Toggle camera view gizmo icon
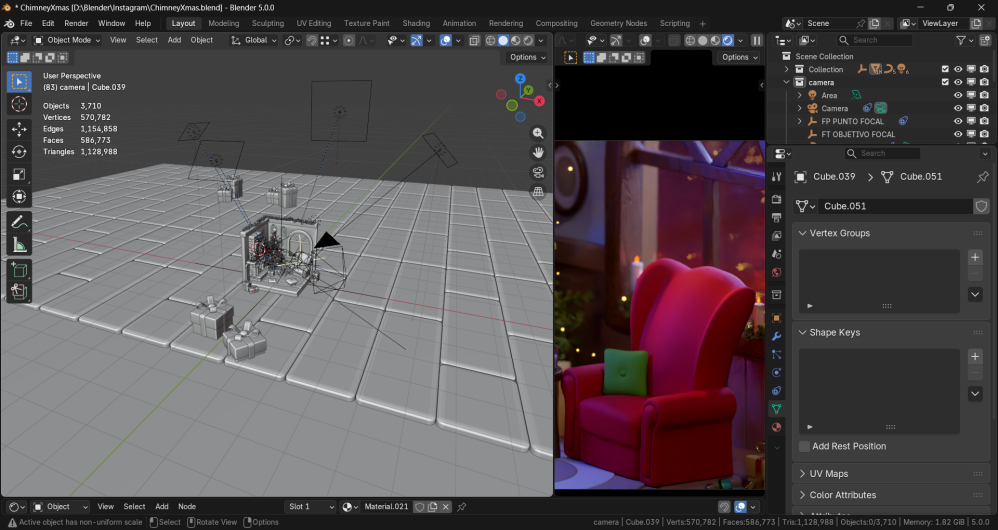This screenshot has width=998, height=530. pos(538,172)
